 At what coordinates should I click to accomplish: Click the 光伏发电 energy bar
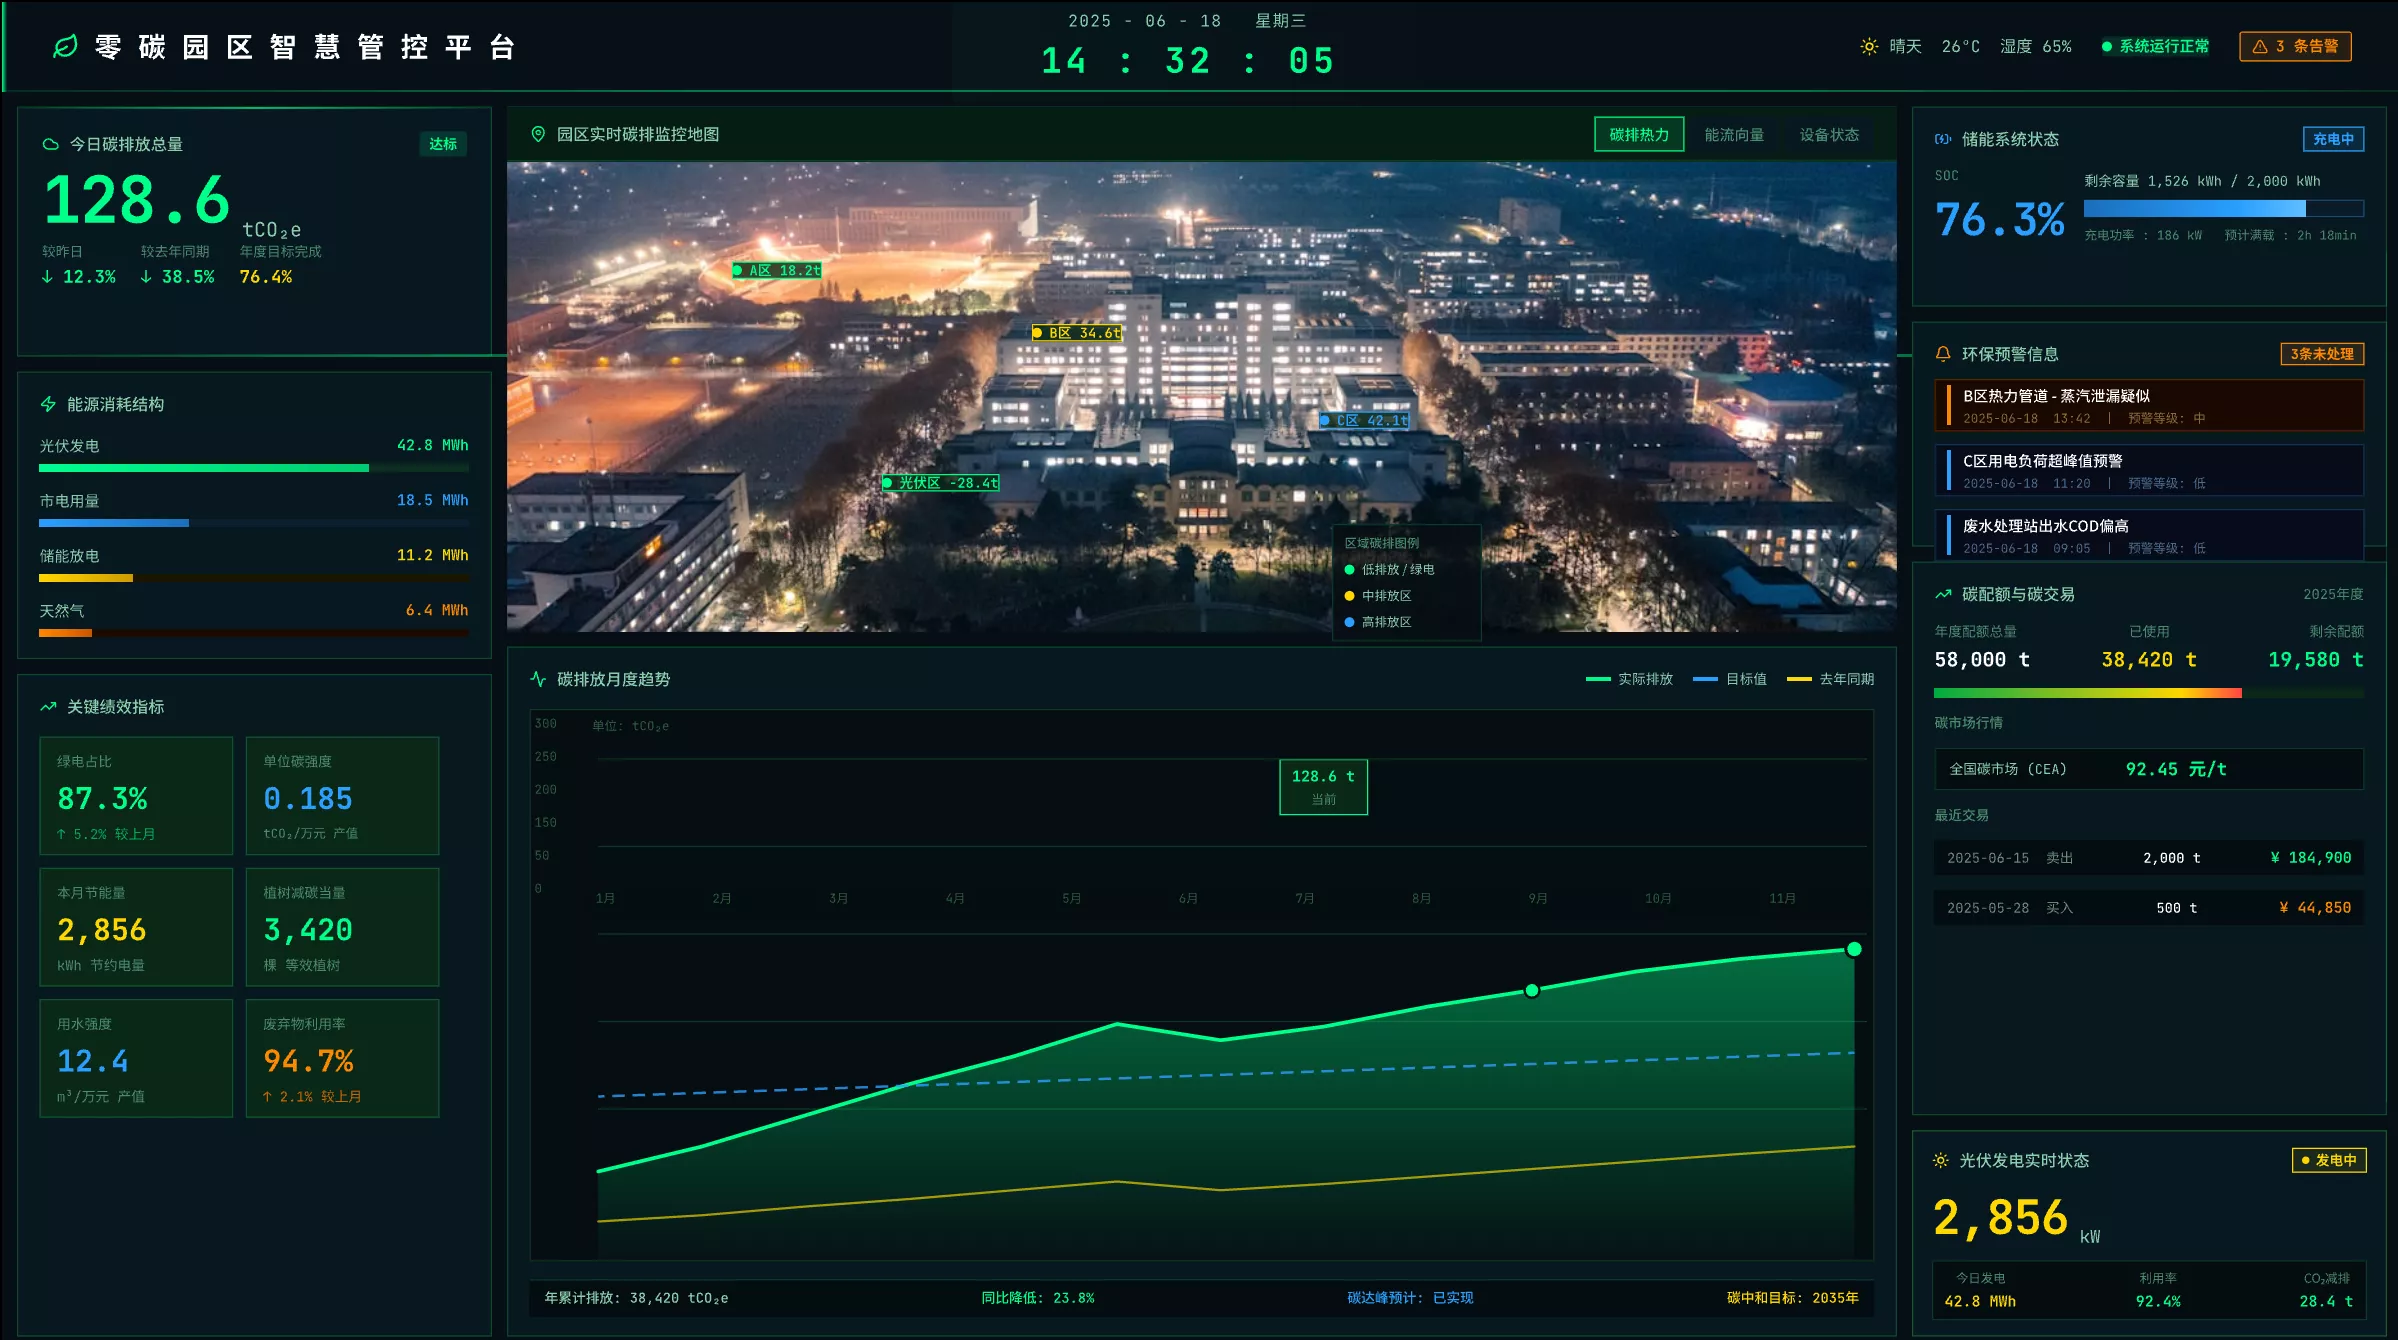pyautogui.click(x=254, y=467)
